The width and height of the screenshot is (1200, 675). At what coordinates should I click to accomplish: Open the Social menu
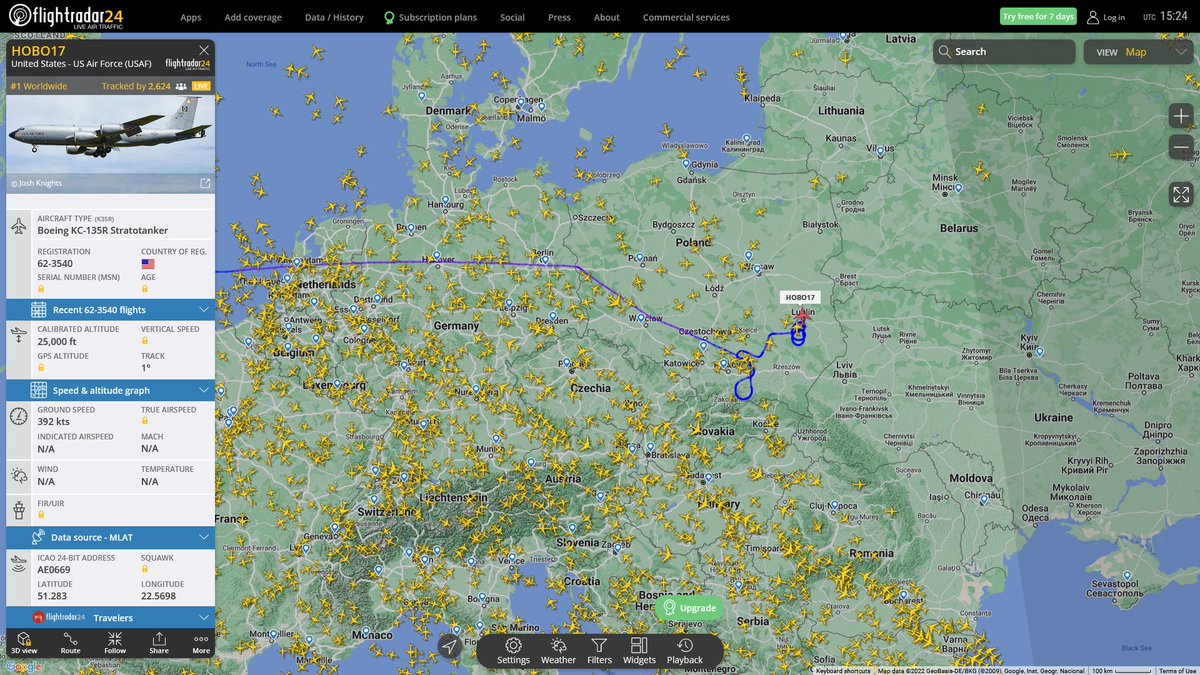[x=512, y=17]
